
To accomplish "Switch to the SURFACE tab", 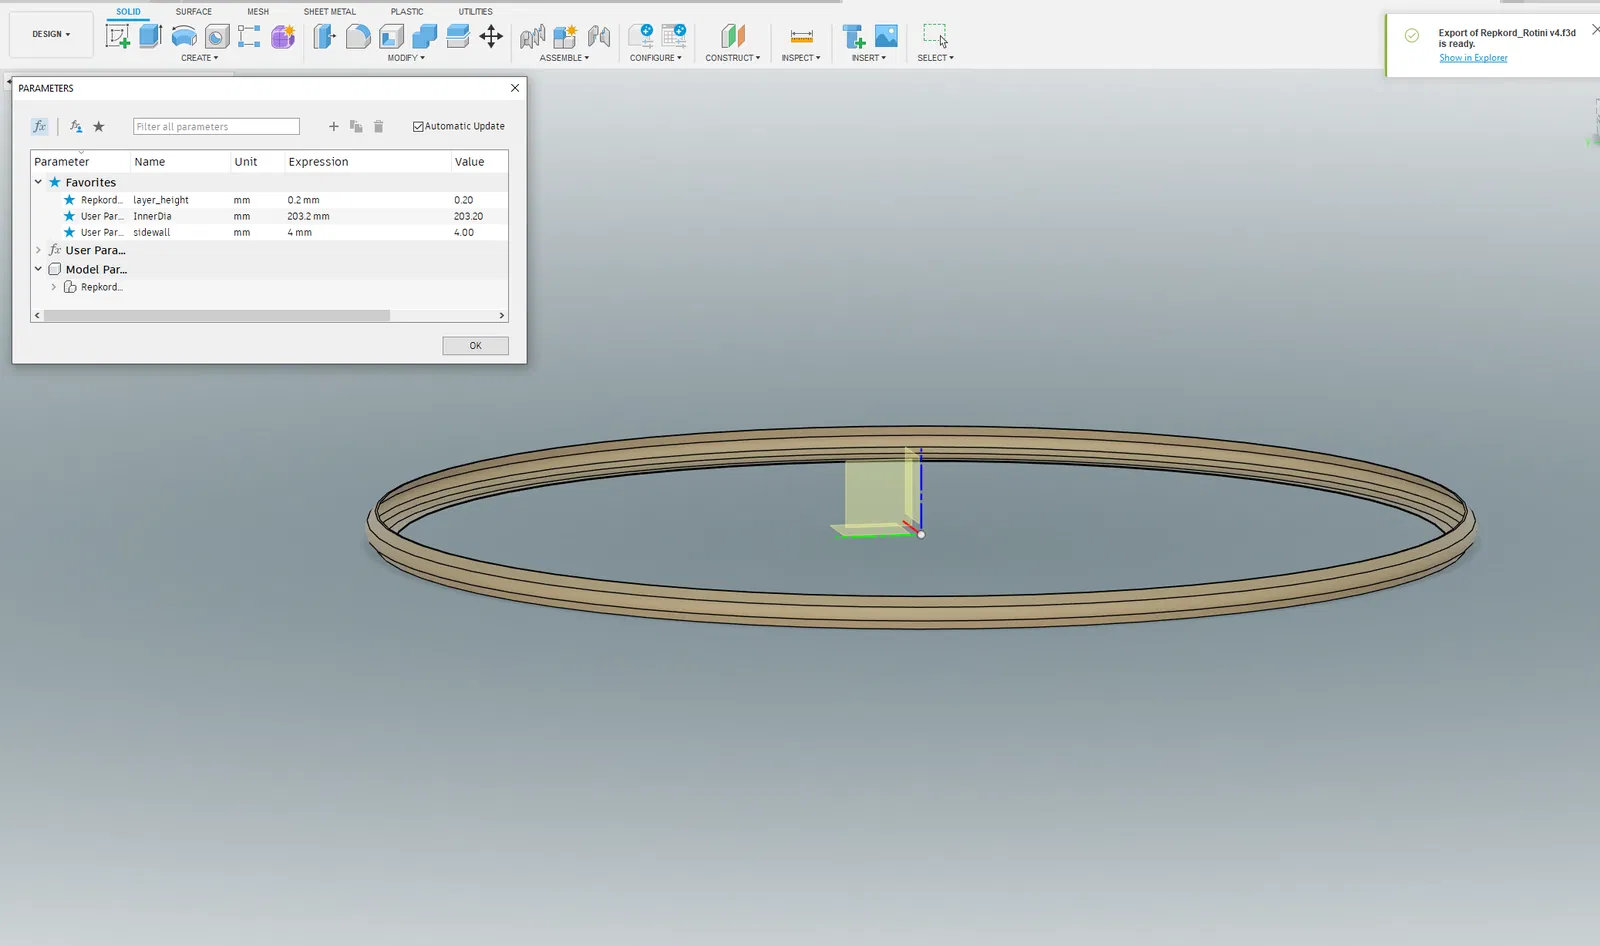I will click(193, 12).
